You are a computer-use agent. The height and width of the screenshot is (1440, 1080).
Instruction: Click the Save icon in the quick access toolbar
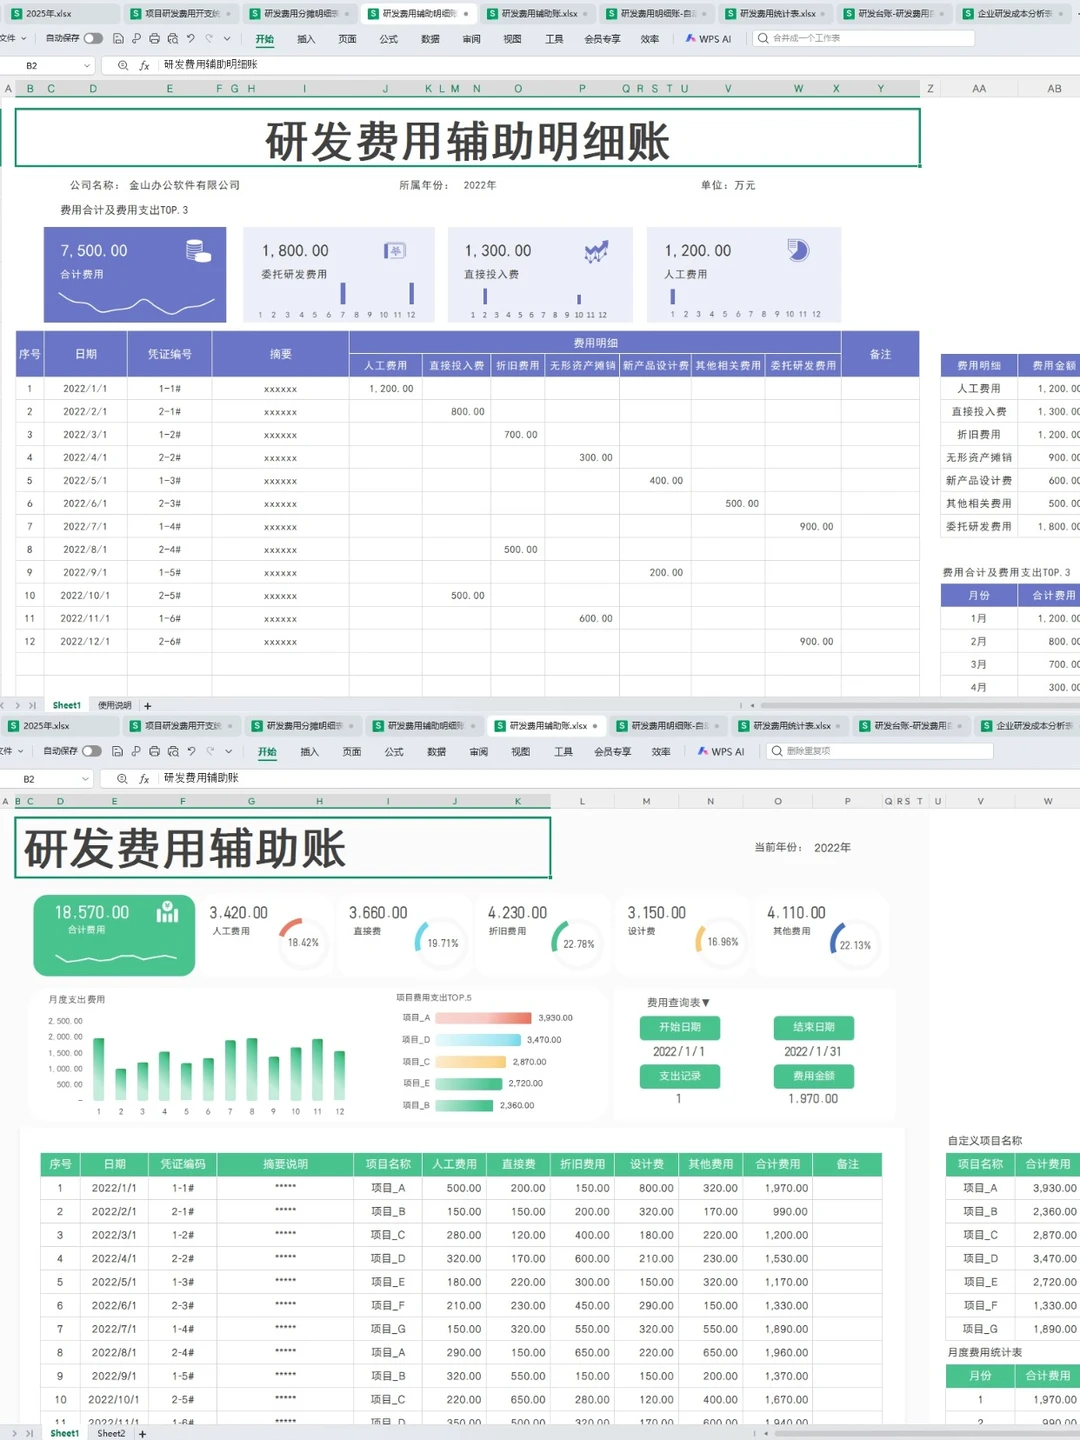click(118, 38)
